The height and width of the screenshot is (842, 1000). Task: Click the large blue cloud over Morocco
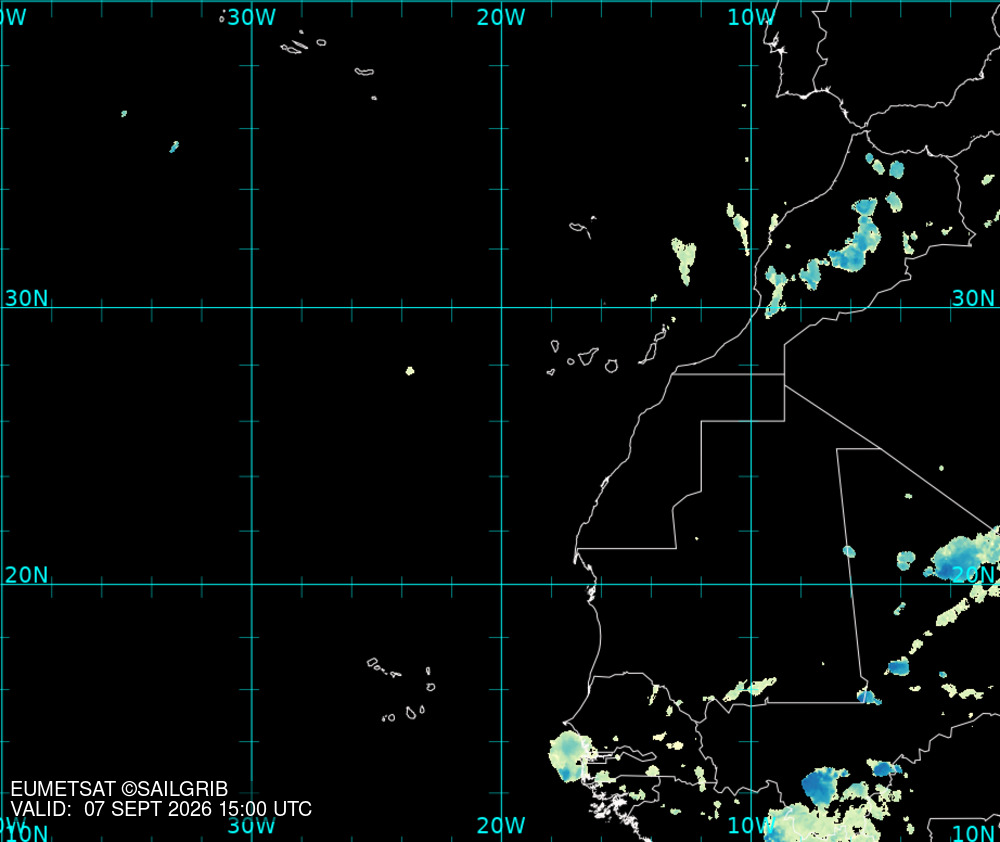click(x=856, y=236)
